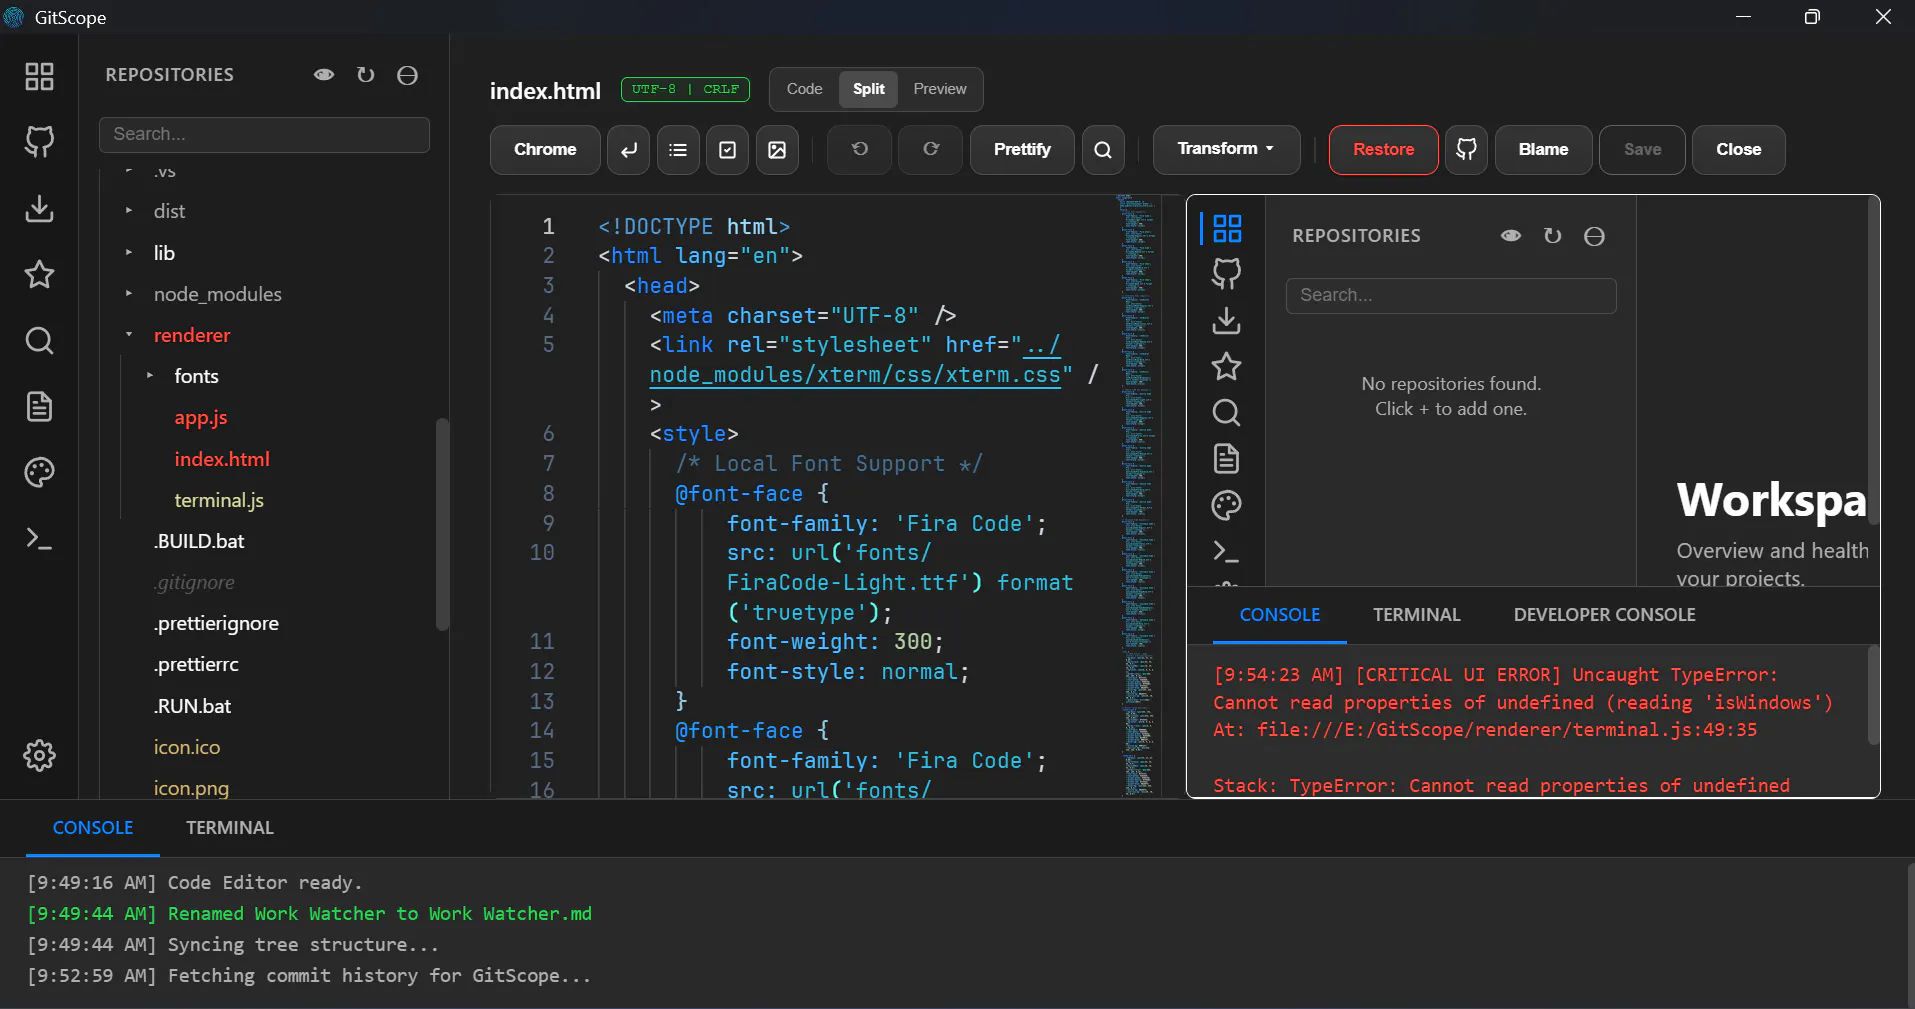
Task: Open the search panel in left sidebar
Action: (x=39, y=341)
